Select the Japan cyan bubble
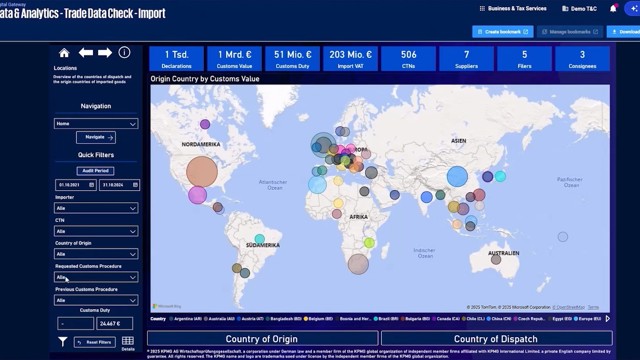 coord(500,176)
